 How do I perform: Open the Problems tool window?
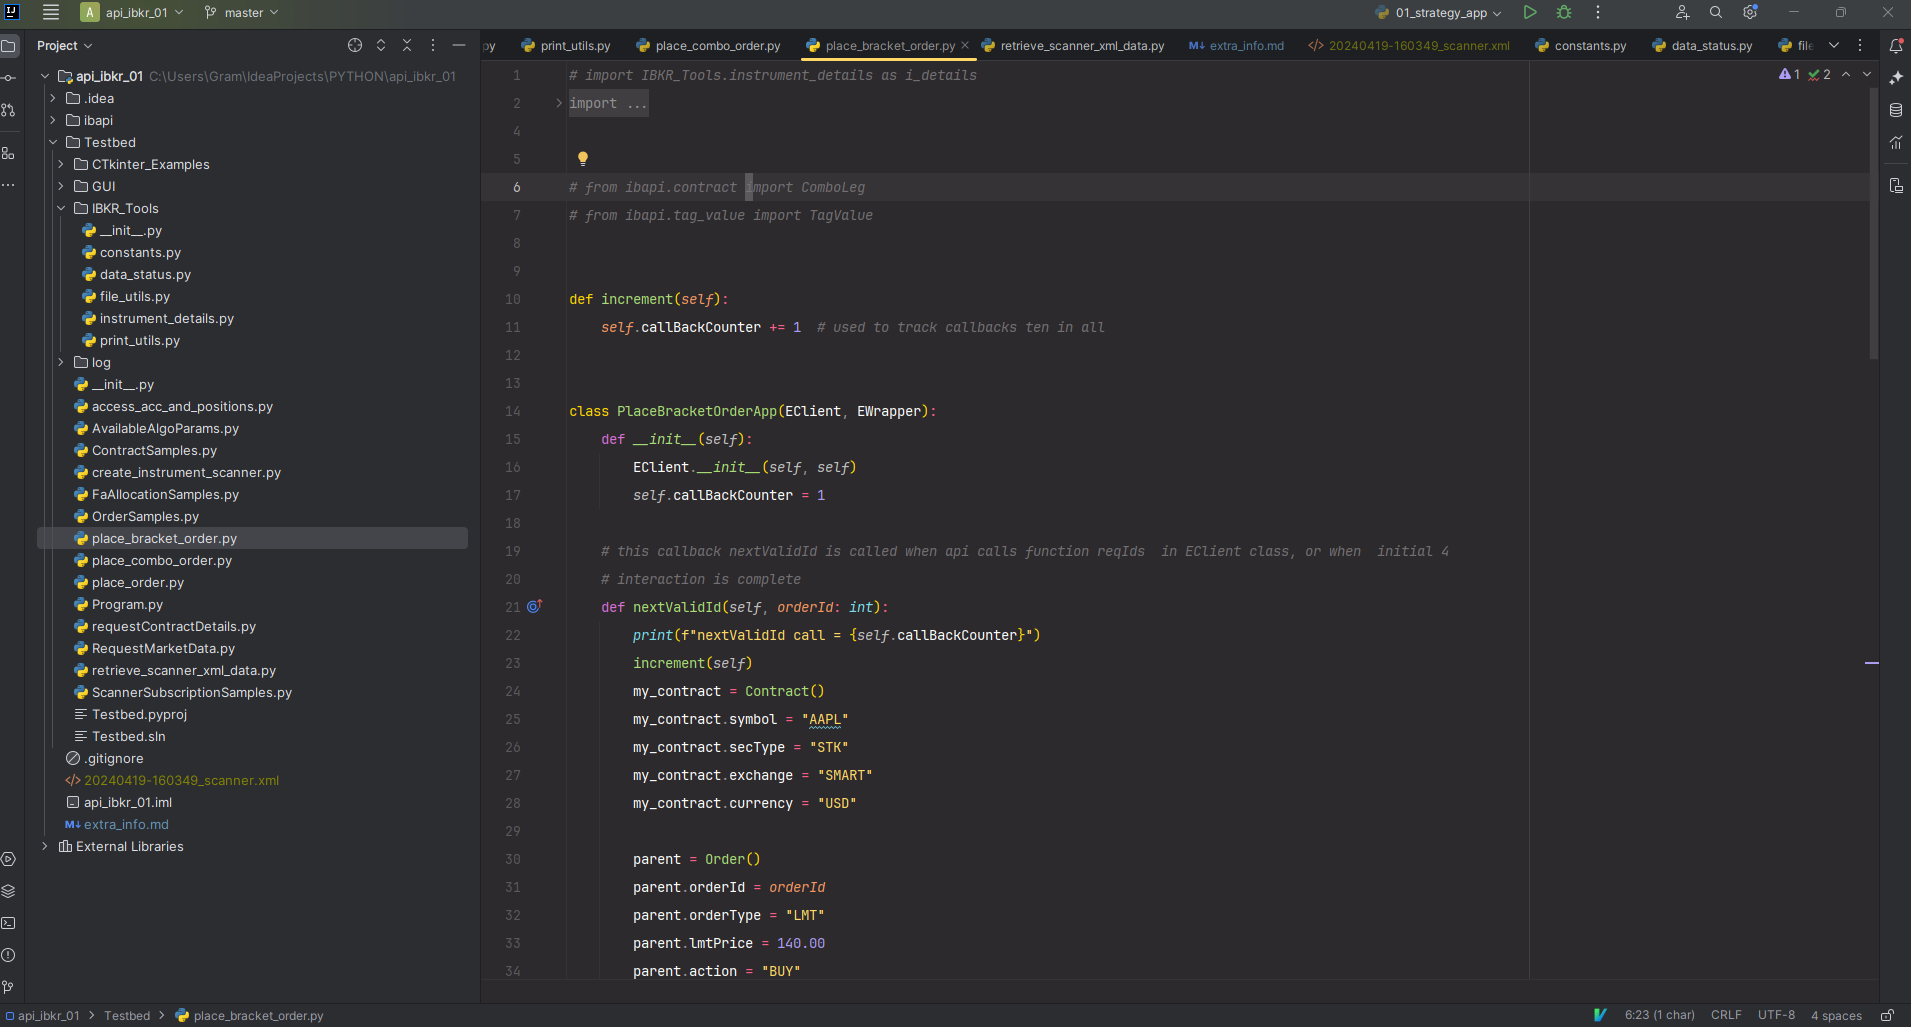[8, 955]
